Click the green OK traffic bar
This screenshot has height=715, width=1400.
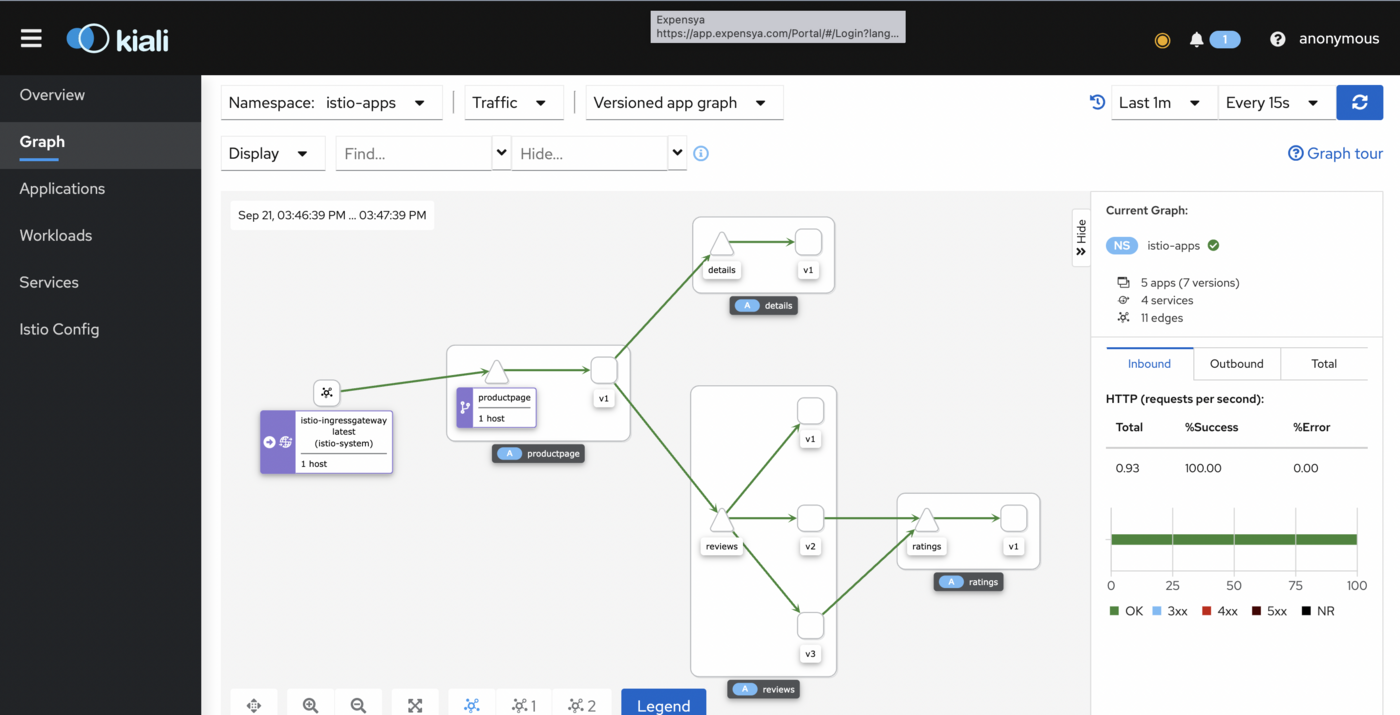[x=1233, y=539]
